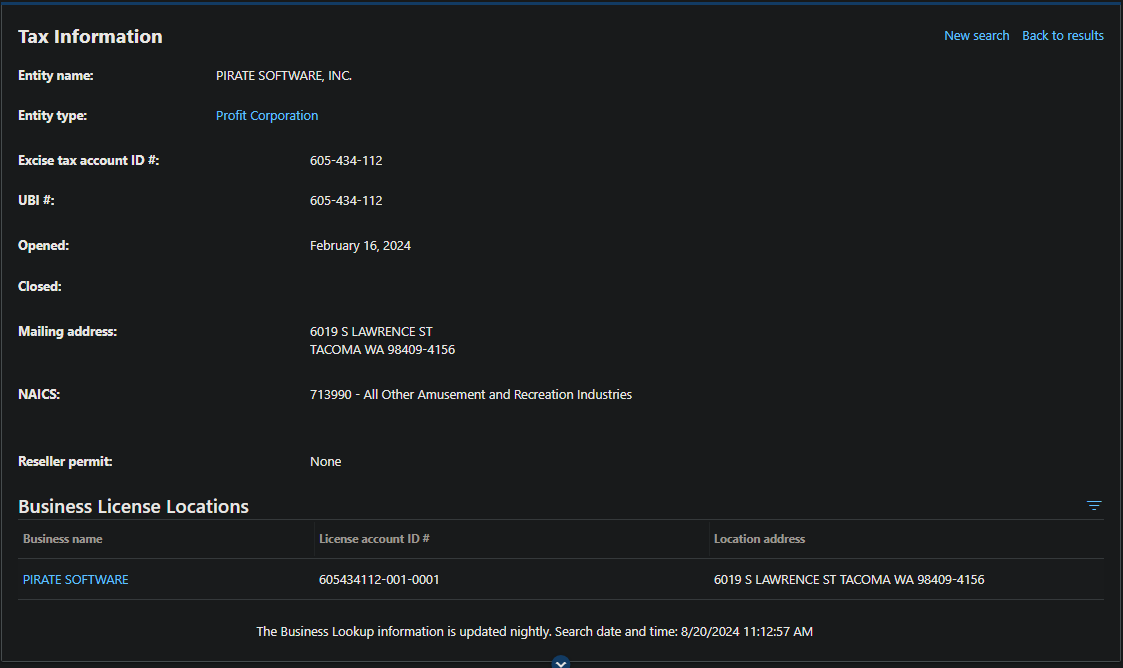
Task: Select the Entity name: label
Action: [x=55, y=76]
